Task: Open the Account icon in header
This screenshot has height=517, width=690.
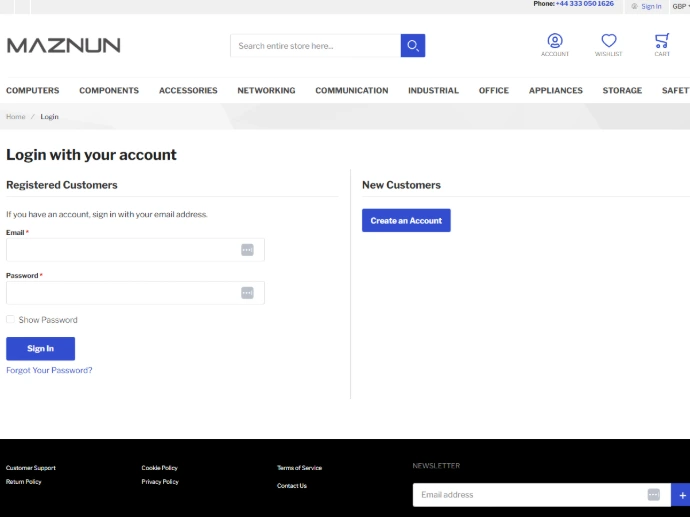Action: (555, 42)
